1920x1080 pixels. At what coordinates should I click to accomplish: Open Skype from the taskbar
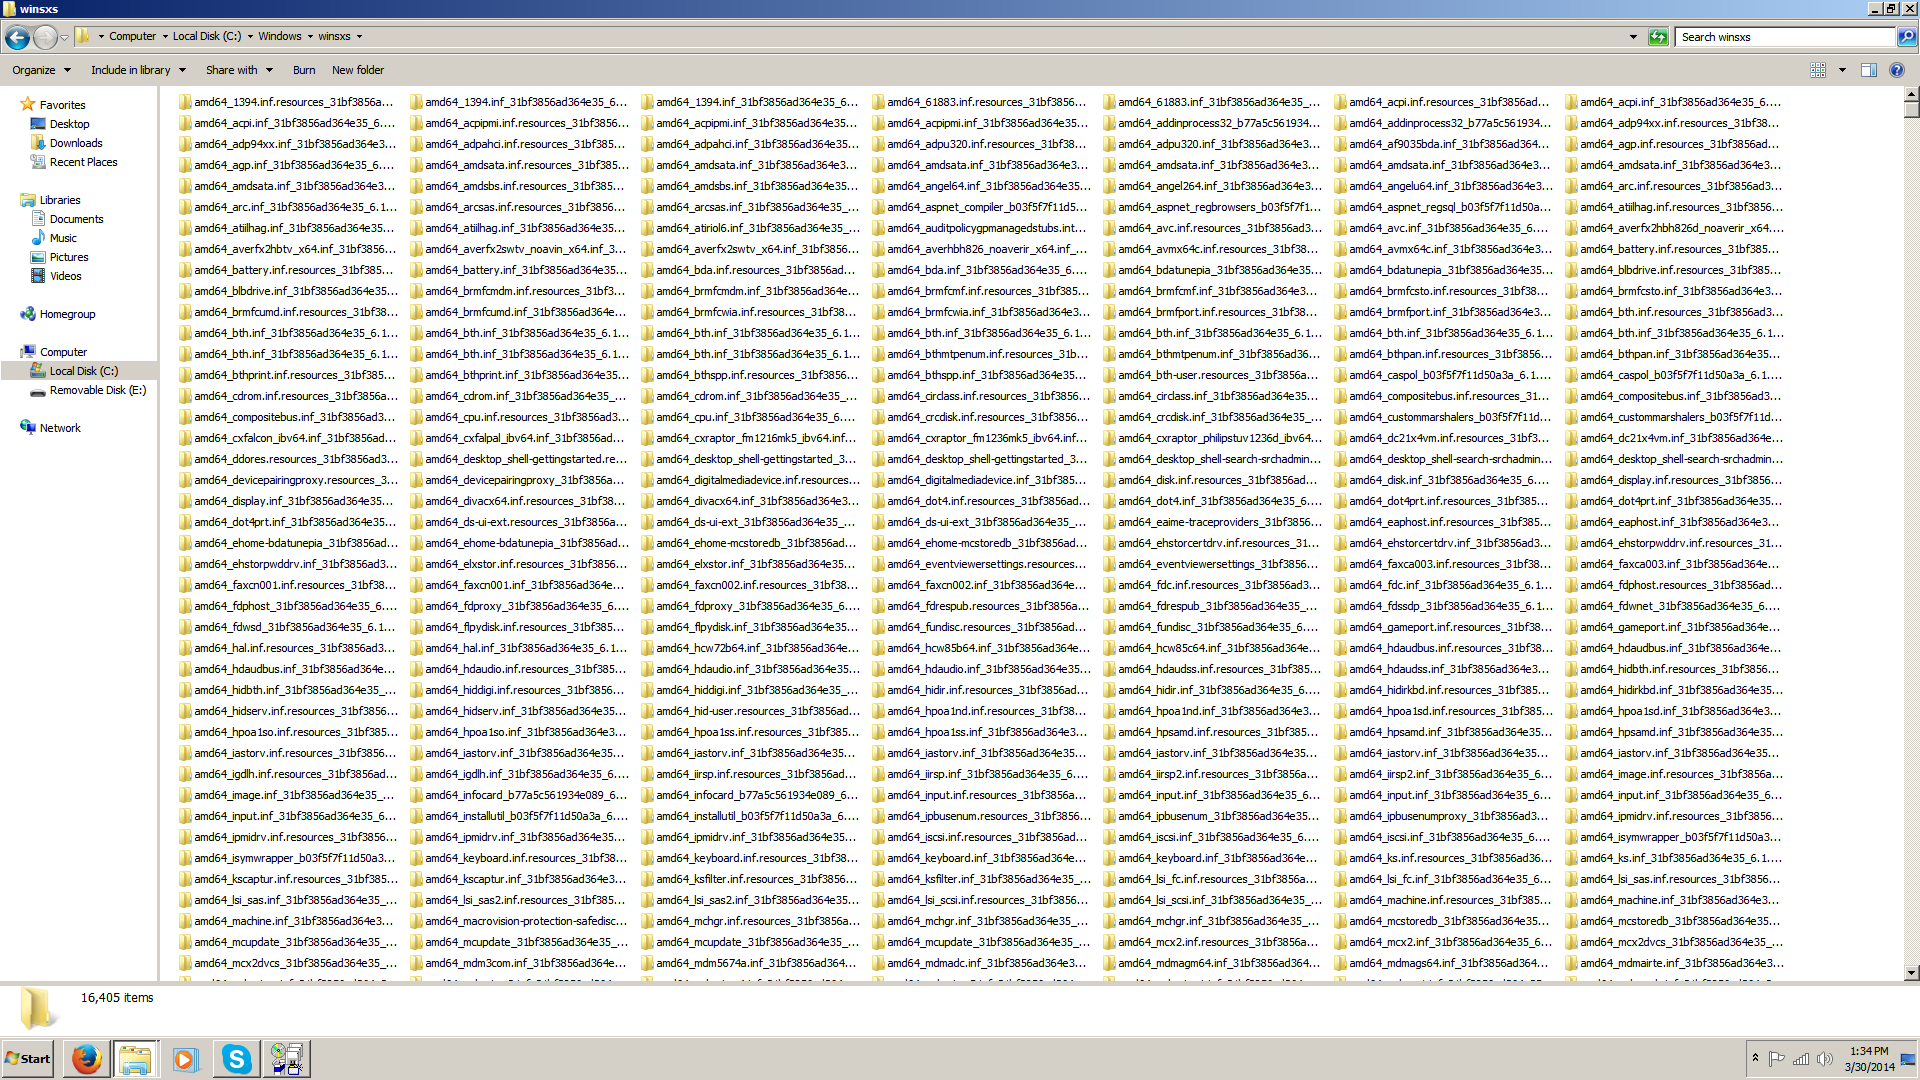click(236, 1059)
